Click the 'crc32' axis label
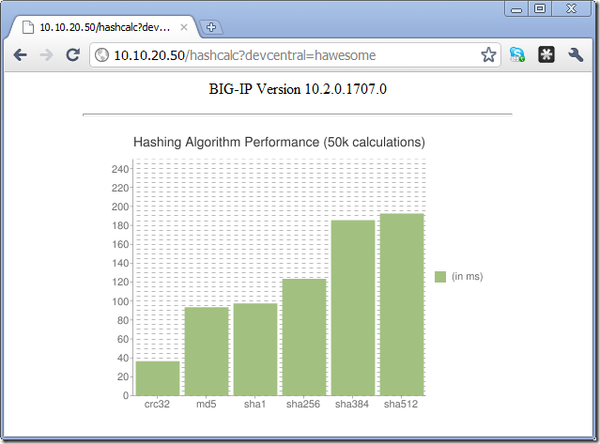Viewport: 600px width, 444px height. click(x=157, y=404)
